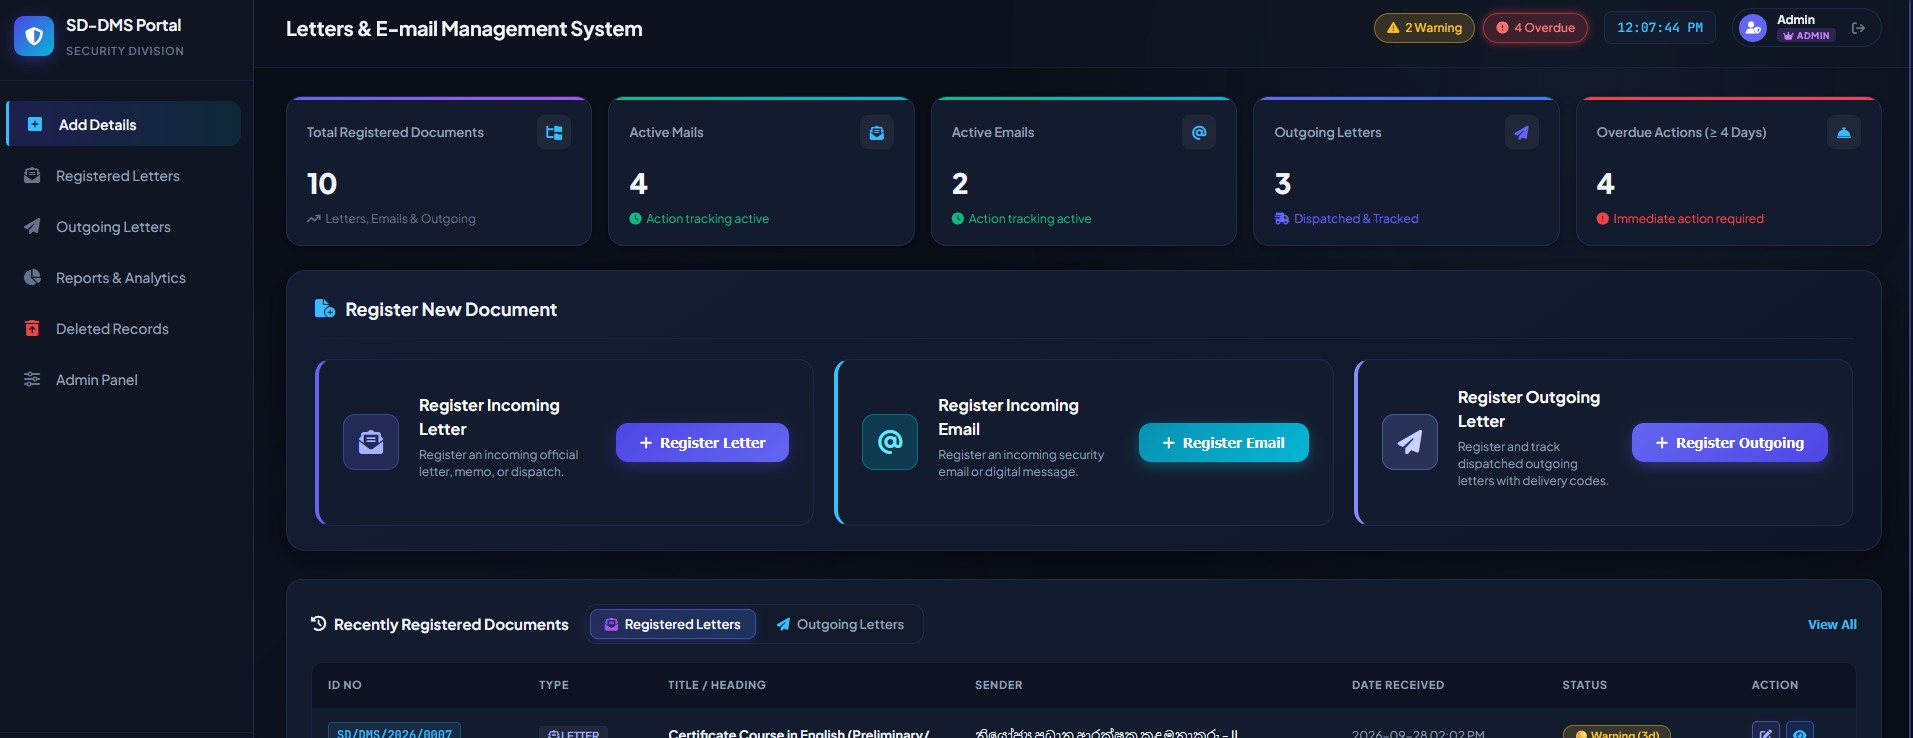1913x738 pixels.
Task: Open Deleted Records from sidebar
Action: 124,328
